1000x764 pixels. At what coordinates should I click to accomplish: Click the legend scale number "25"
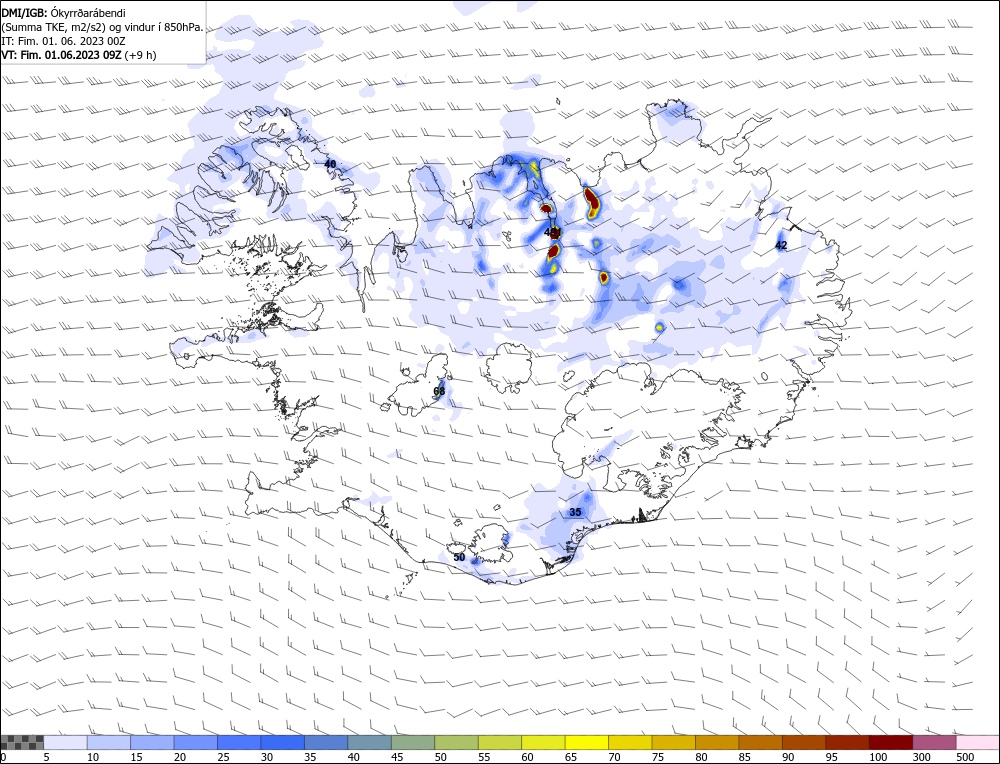tap(224, 757)
